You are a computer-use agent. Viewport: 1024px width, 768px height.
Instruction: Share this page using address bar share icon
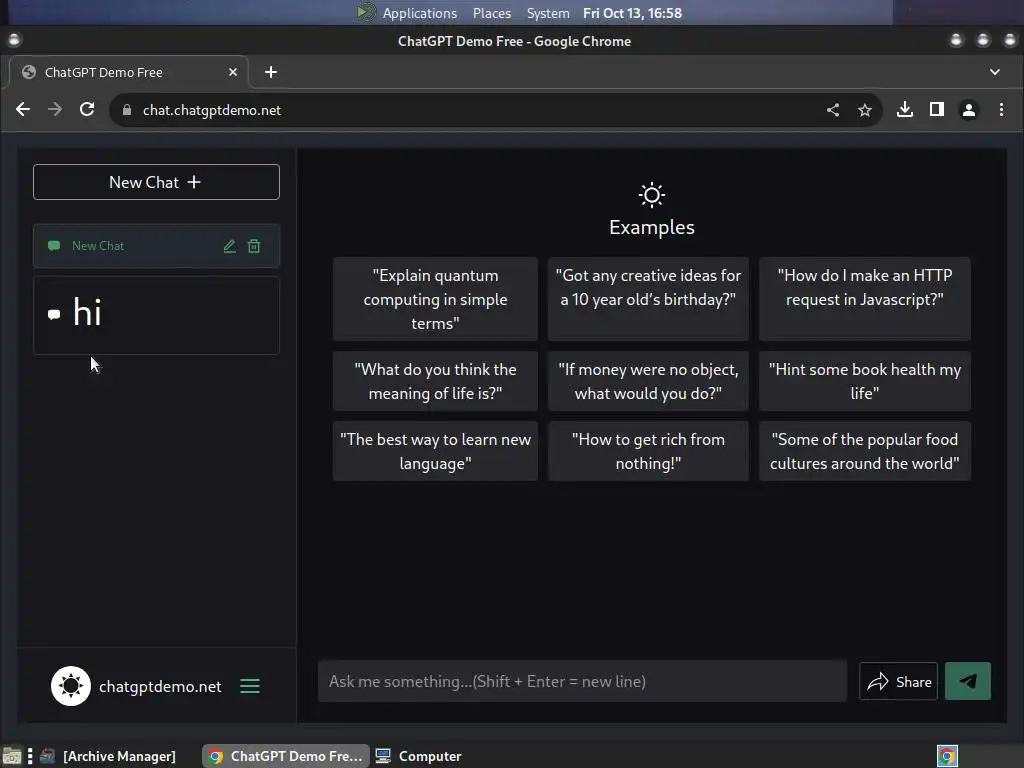pyautogui.click(x=833, y=110)
